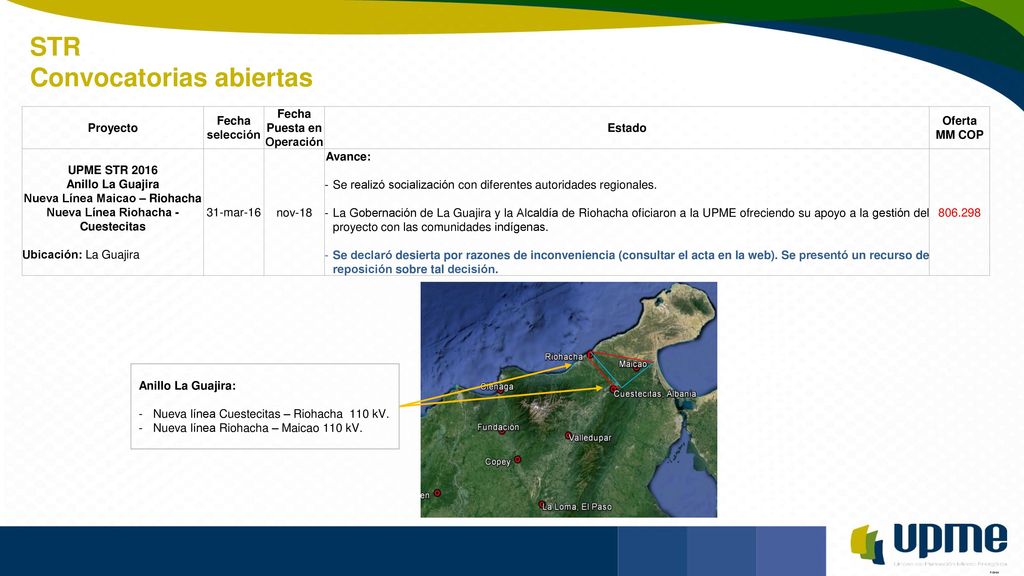Screen dimensions: 1024x576
Task: Select the Fecha selección column header
Action: pyautogui.click(x=233, y=128)
